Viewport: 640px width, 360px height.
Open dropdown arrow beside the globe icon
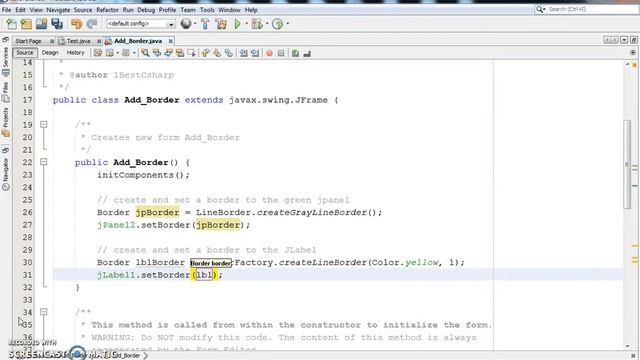[x=195, y=24]
